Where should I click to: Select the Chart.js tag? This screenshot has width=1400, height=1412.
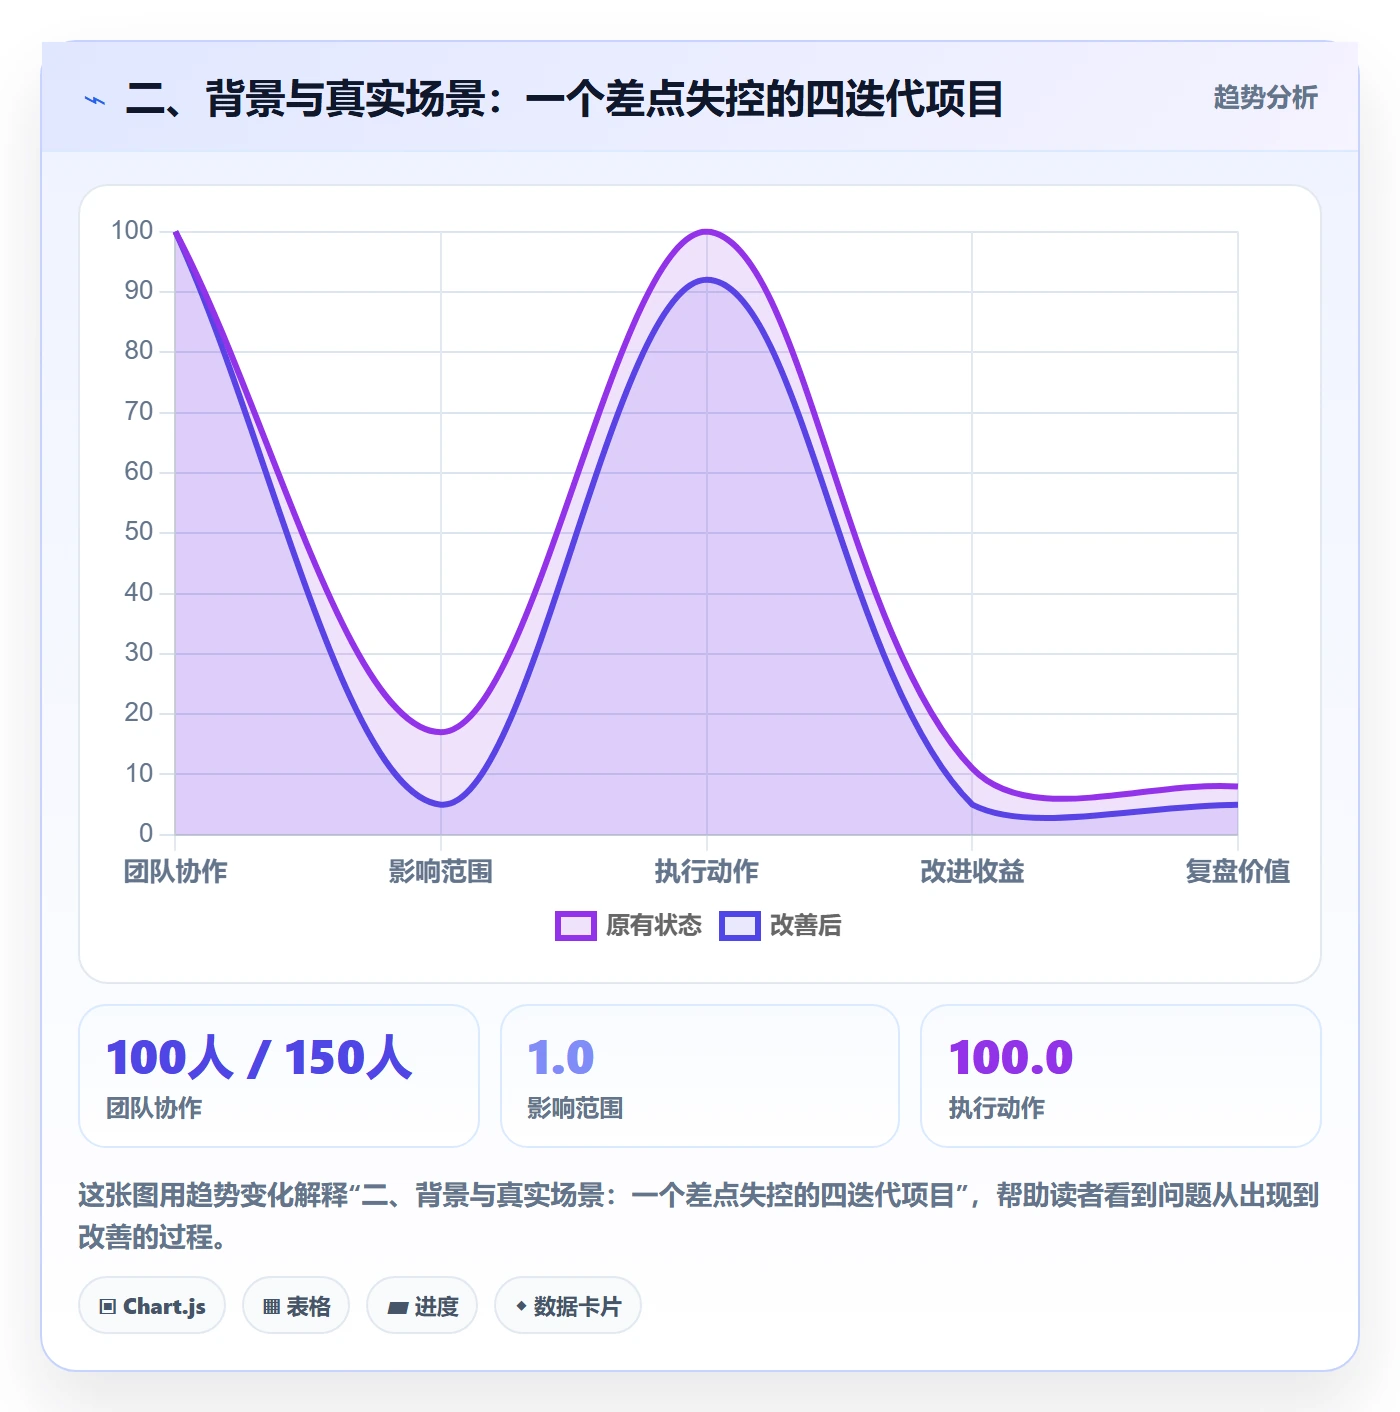[x=152, y=1305]
